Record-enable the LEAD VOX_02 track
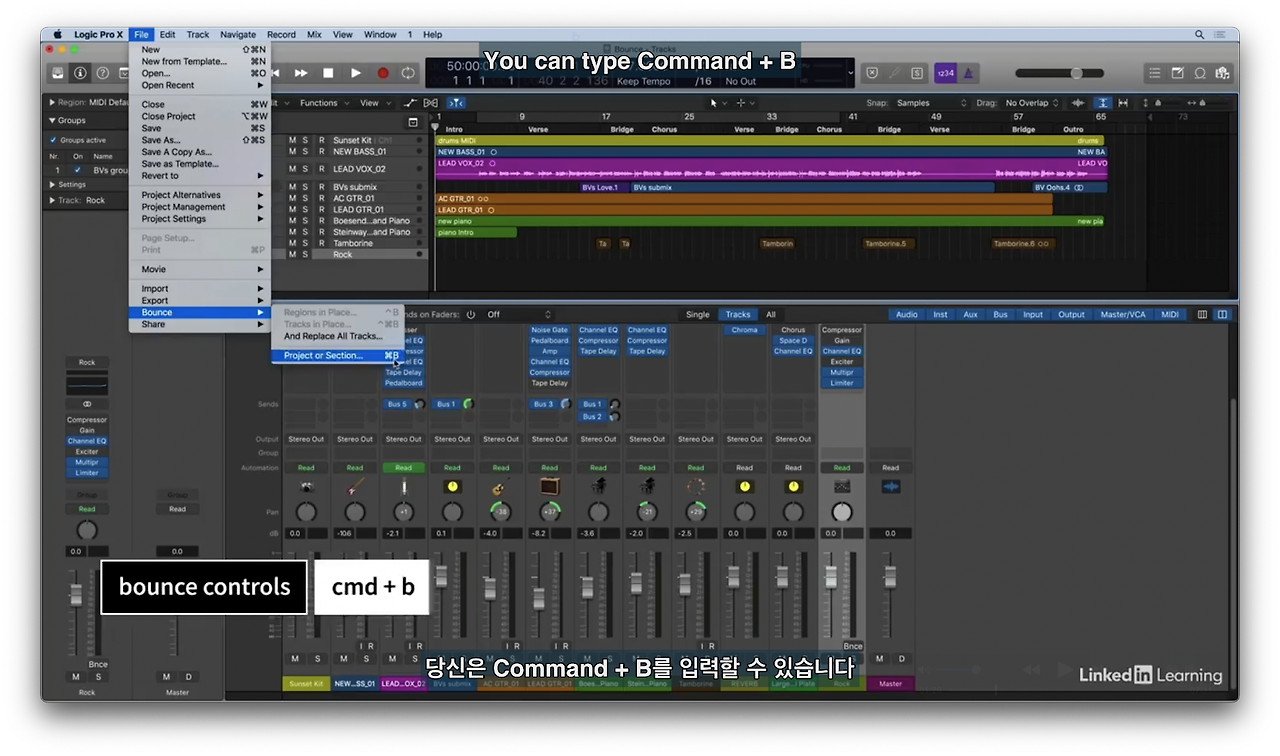This screenshot has width=1280, height=756. tap(321, 169)
